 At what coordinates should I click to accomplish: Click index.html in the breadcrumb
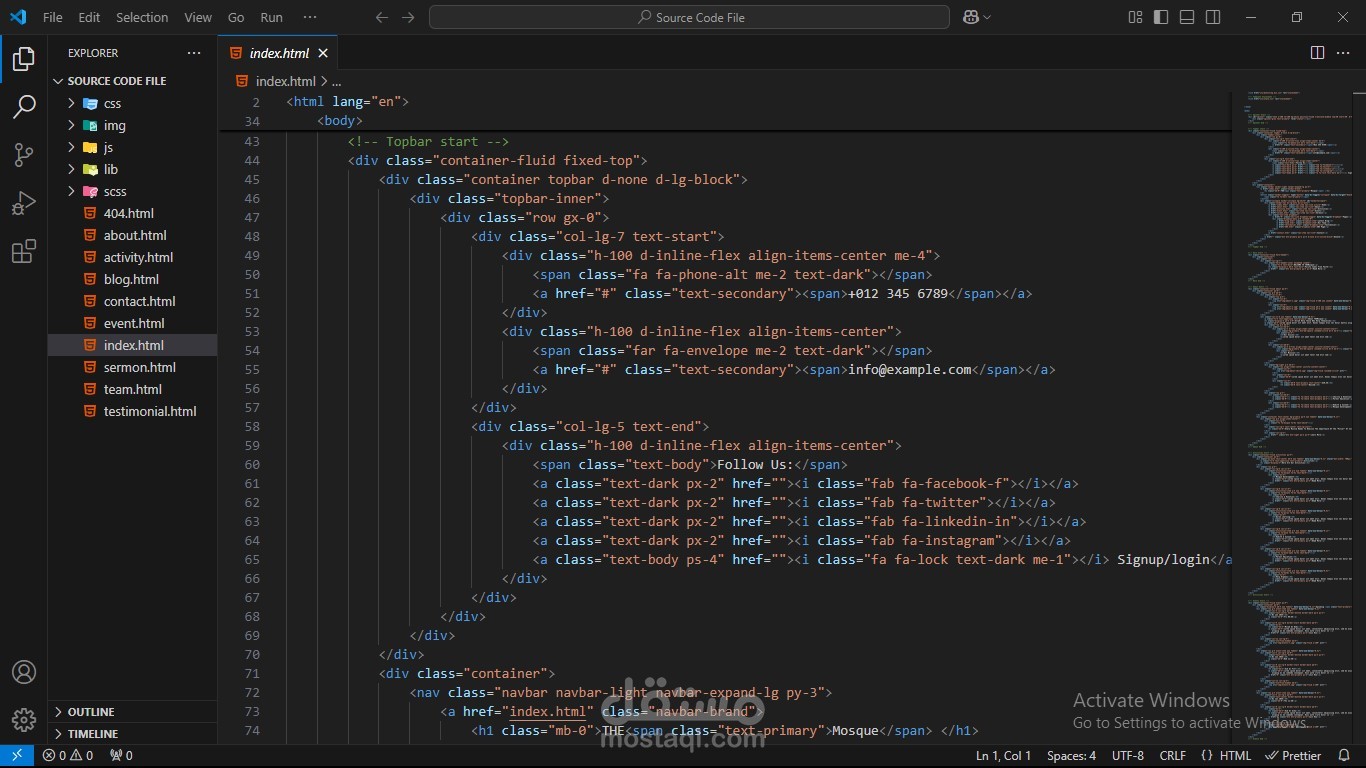point(285,81)
